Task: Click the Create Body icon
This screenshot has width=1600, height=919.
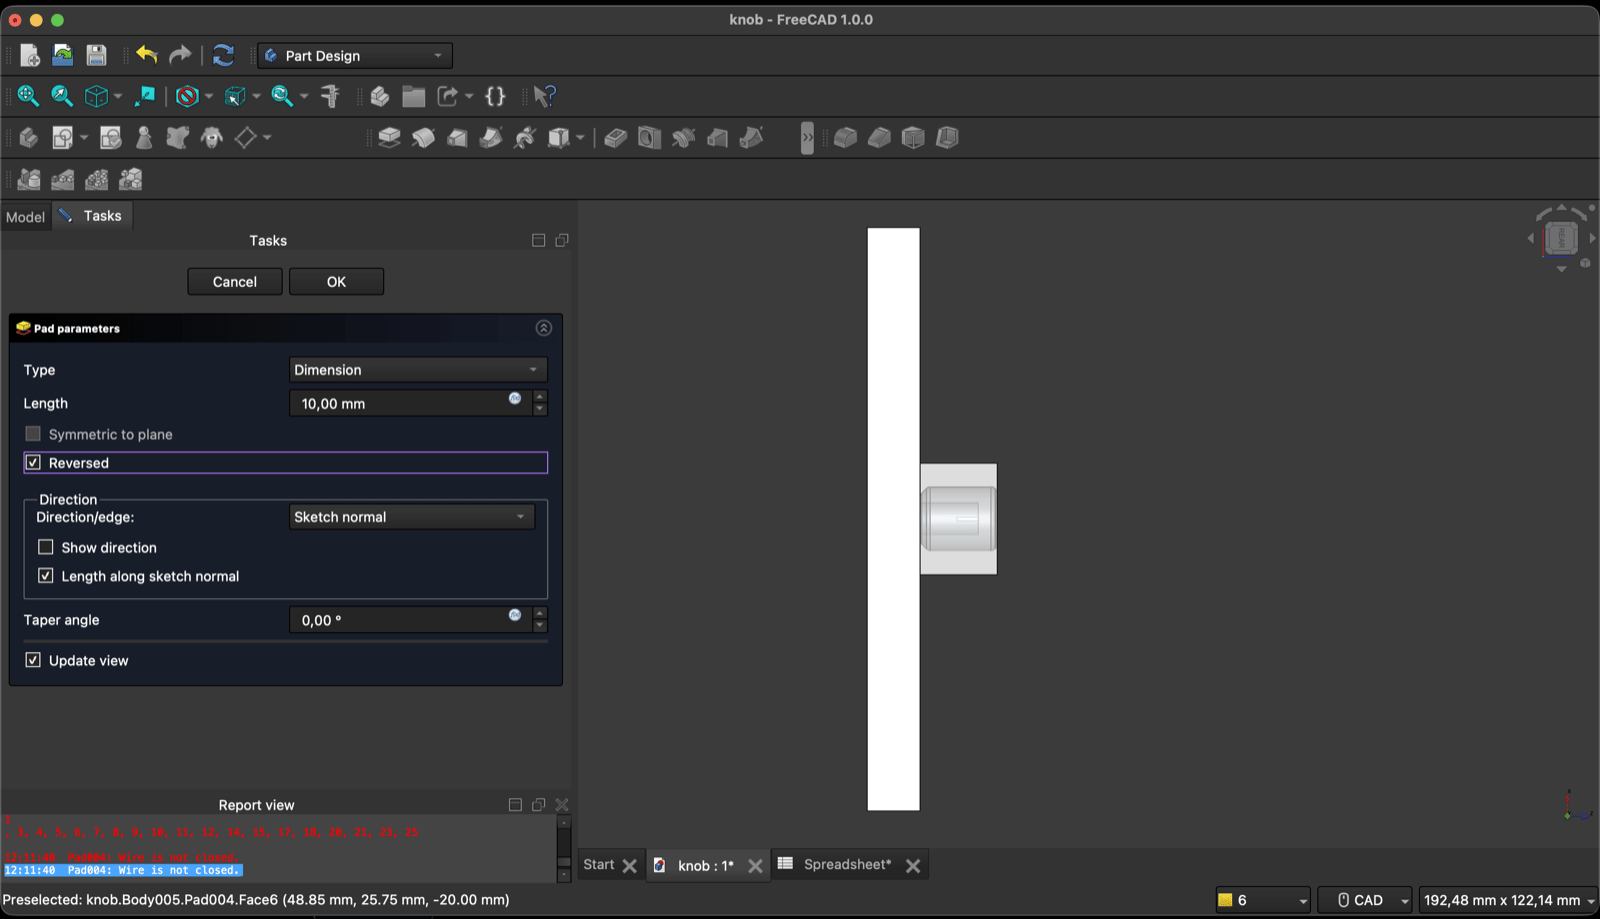Action: click(x=29, y=137)
